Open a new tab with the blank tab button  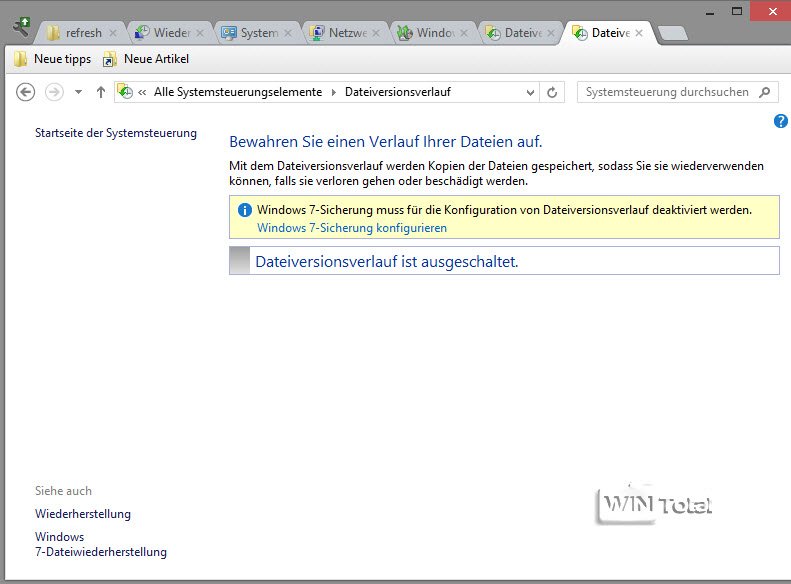(673, 33)
